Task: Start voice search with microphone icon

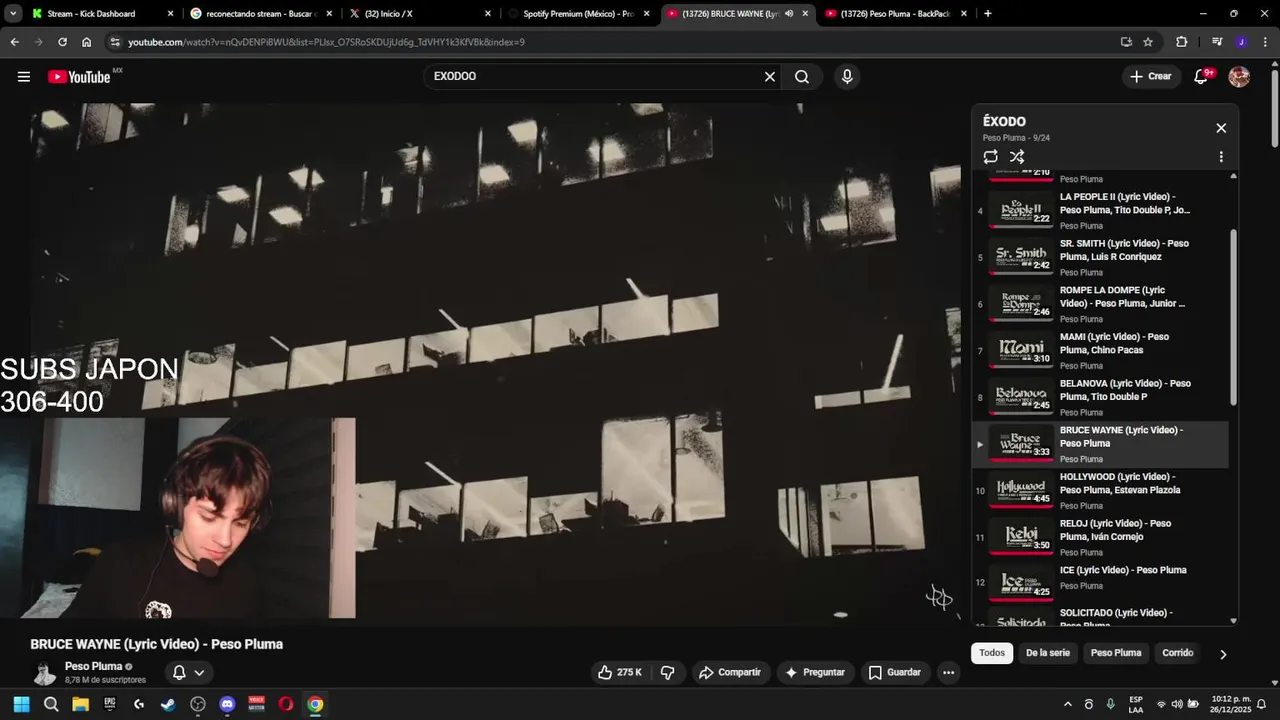Action: 847,77
